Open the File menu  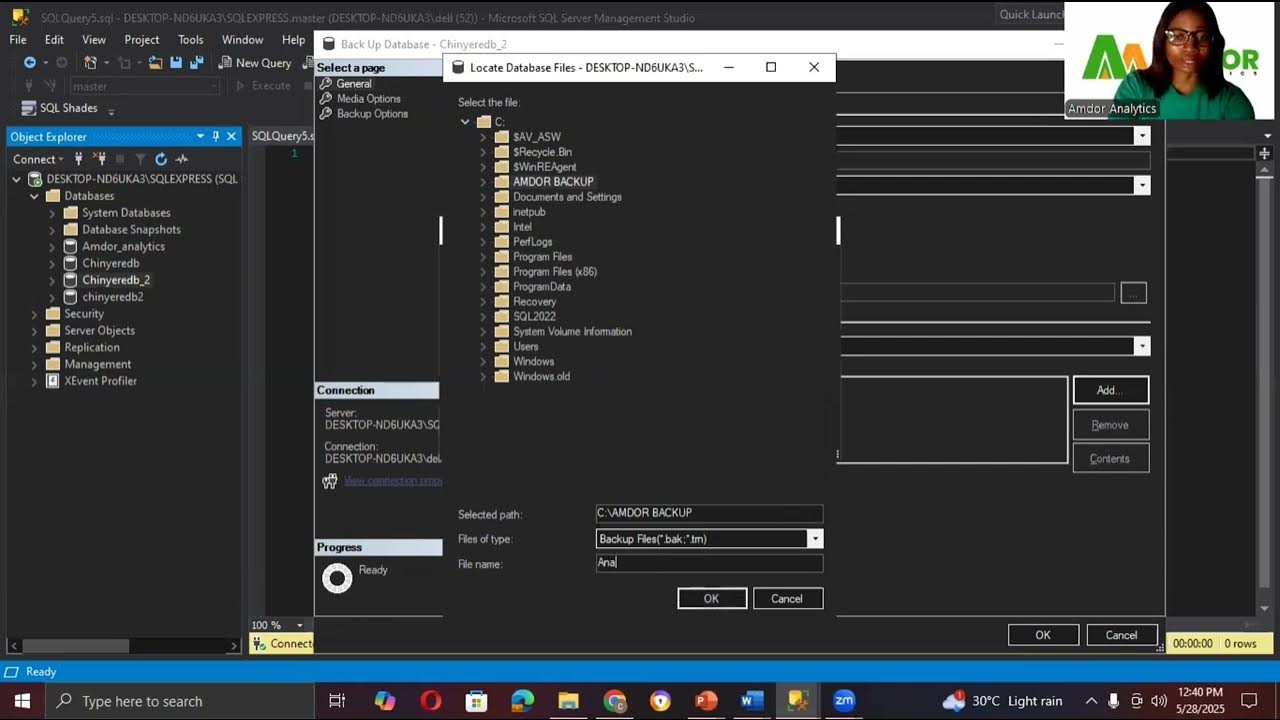point(18,40)
